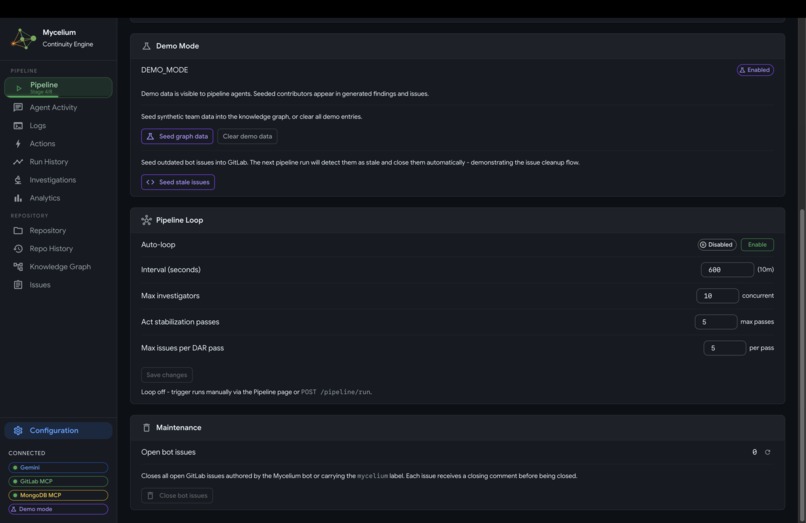
Task: Open Configuration in sidebar
Action: pos(58,430)
